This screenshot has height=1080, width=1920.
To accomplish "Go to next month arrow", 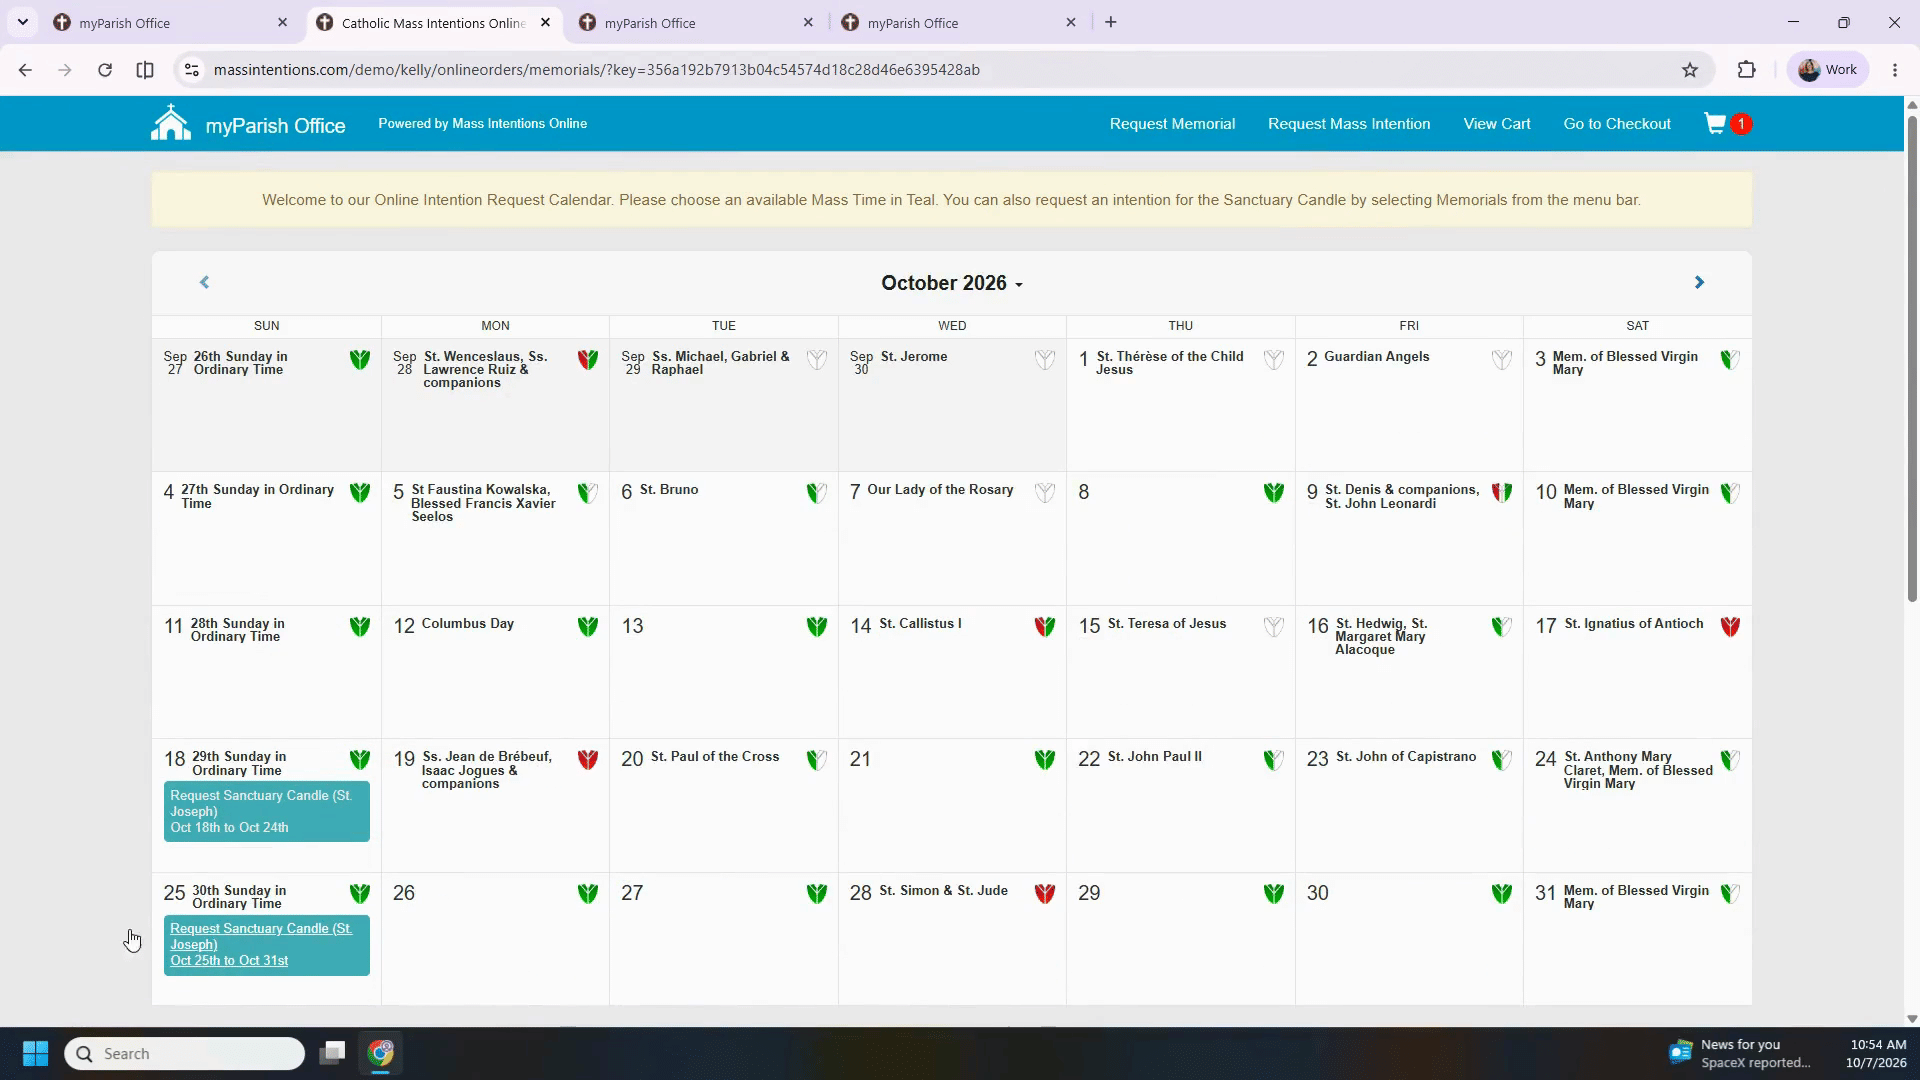I will point(1699,283).
